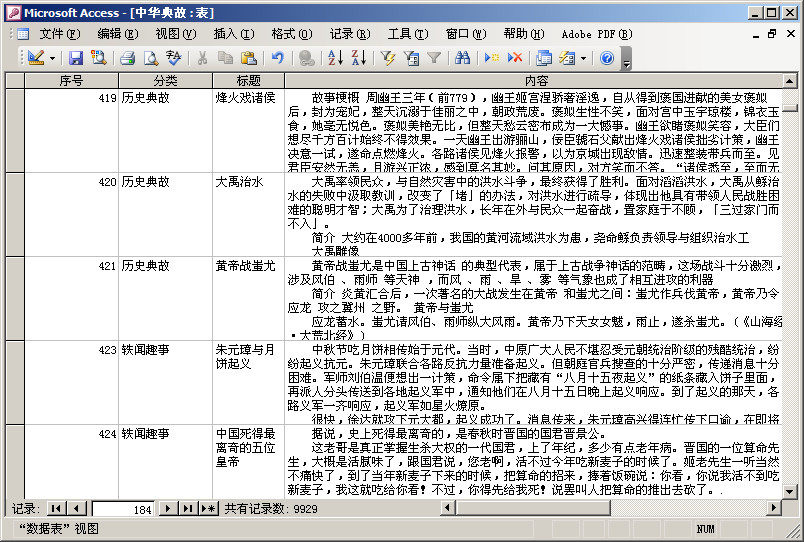This screenshot has height=542, width=804.
Task: Click the New Object AutoForm icon
Action: pyautogui.click(x=567, y=58)
